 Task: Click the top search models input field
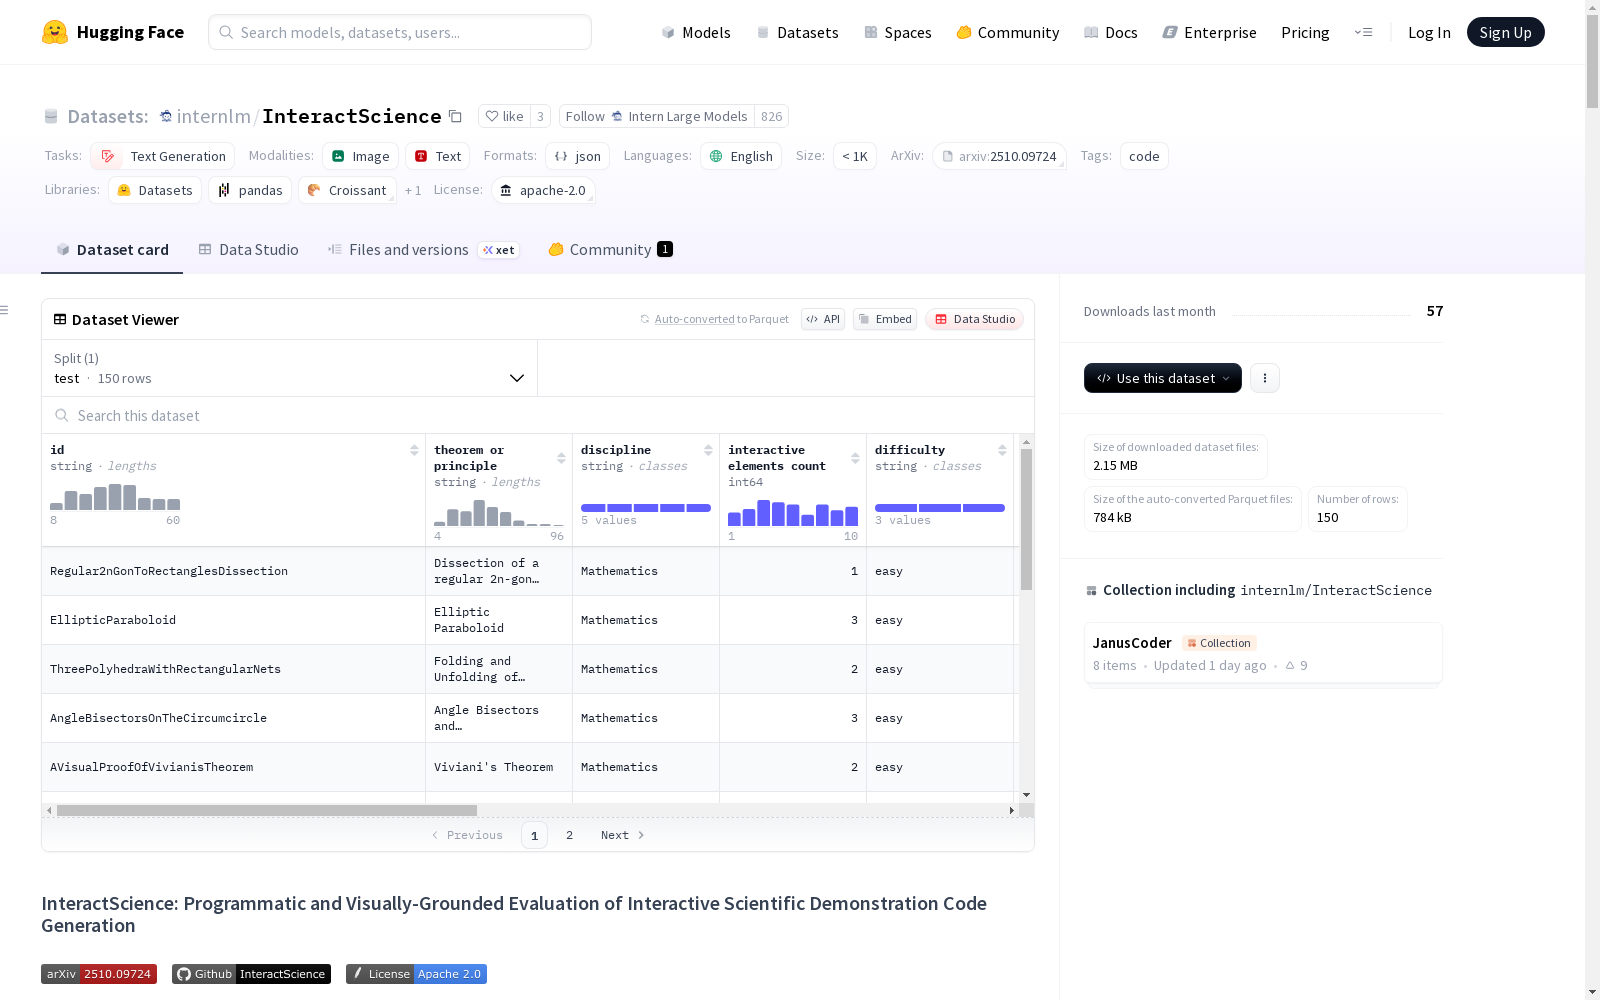[x=400, y=32]
